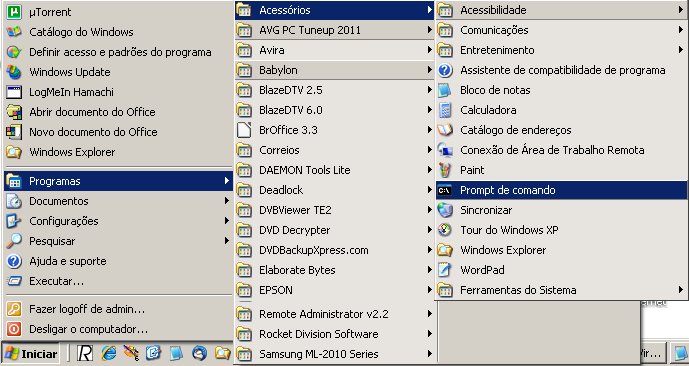Launch Internet Explorer from quick launch bar

109,353
